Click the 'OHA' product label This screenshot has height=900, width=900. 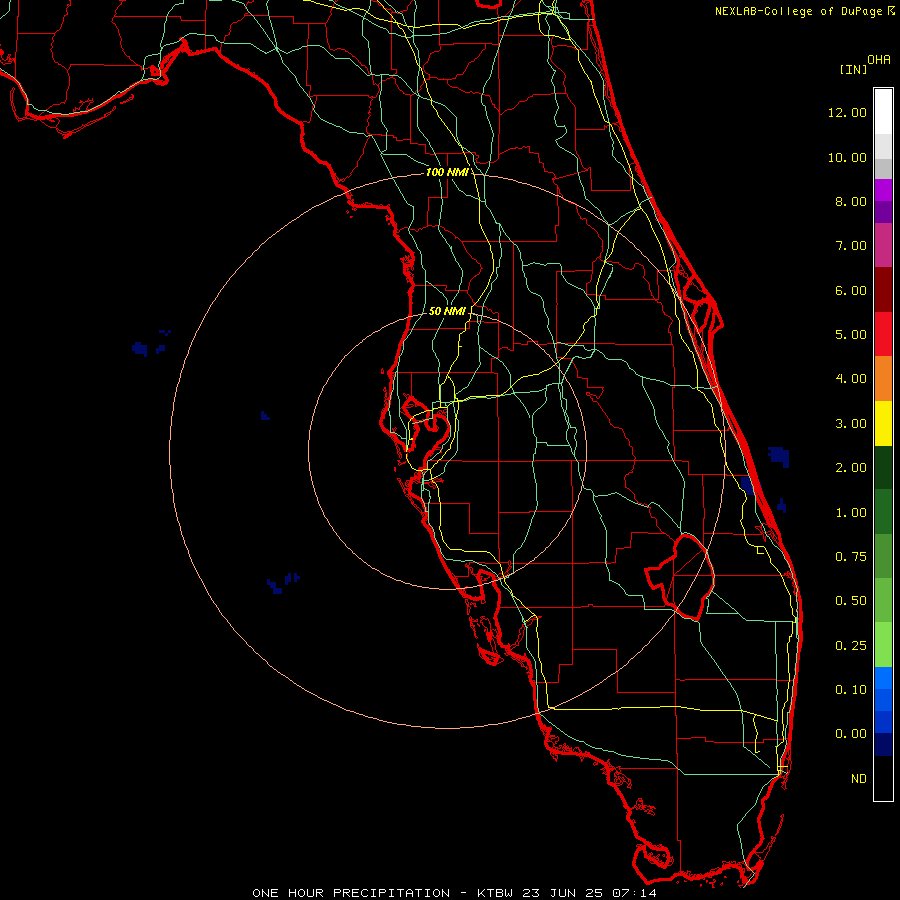click(879, 60)
